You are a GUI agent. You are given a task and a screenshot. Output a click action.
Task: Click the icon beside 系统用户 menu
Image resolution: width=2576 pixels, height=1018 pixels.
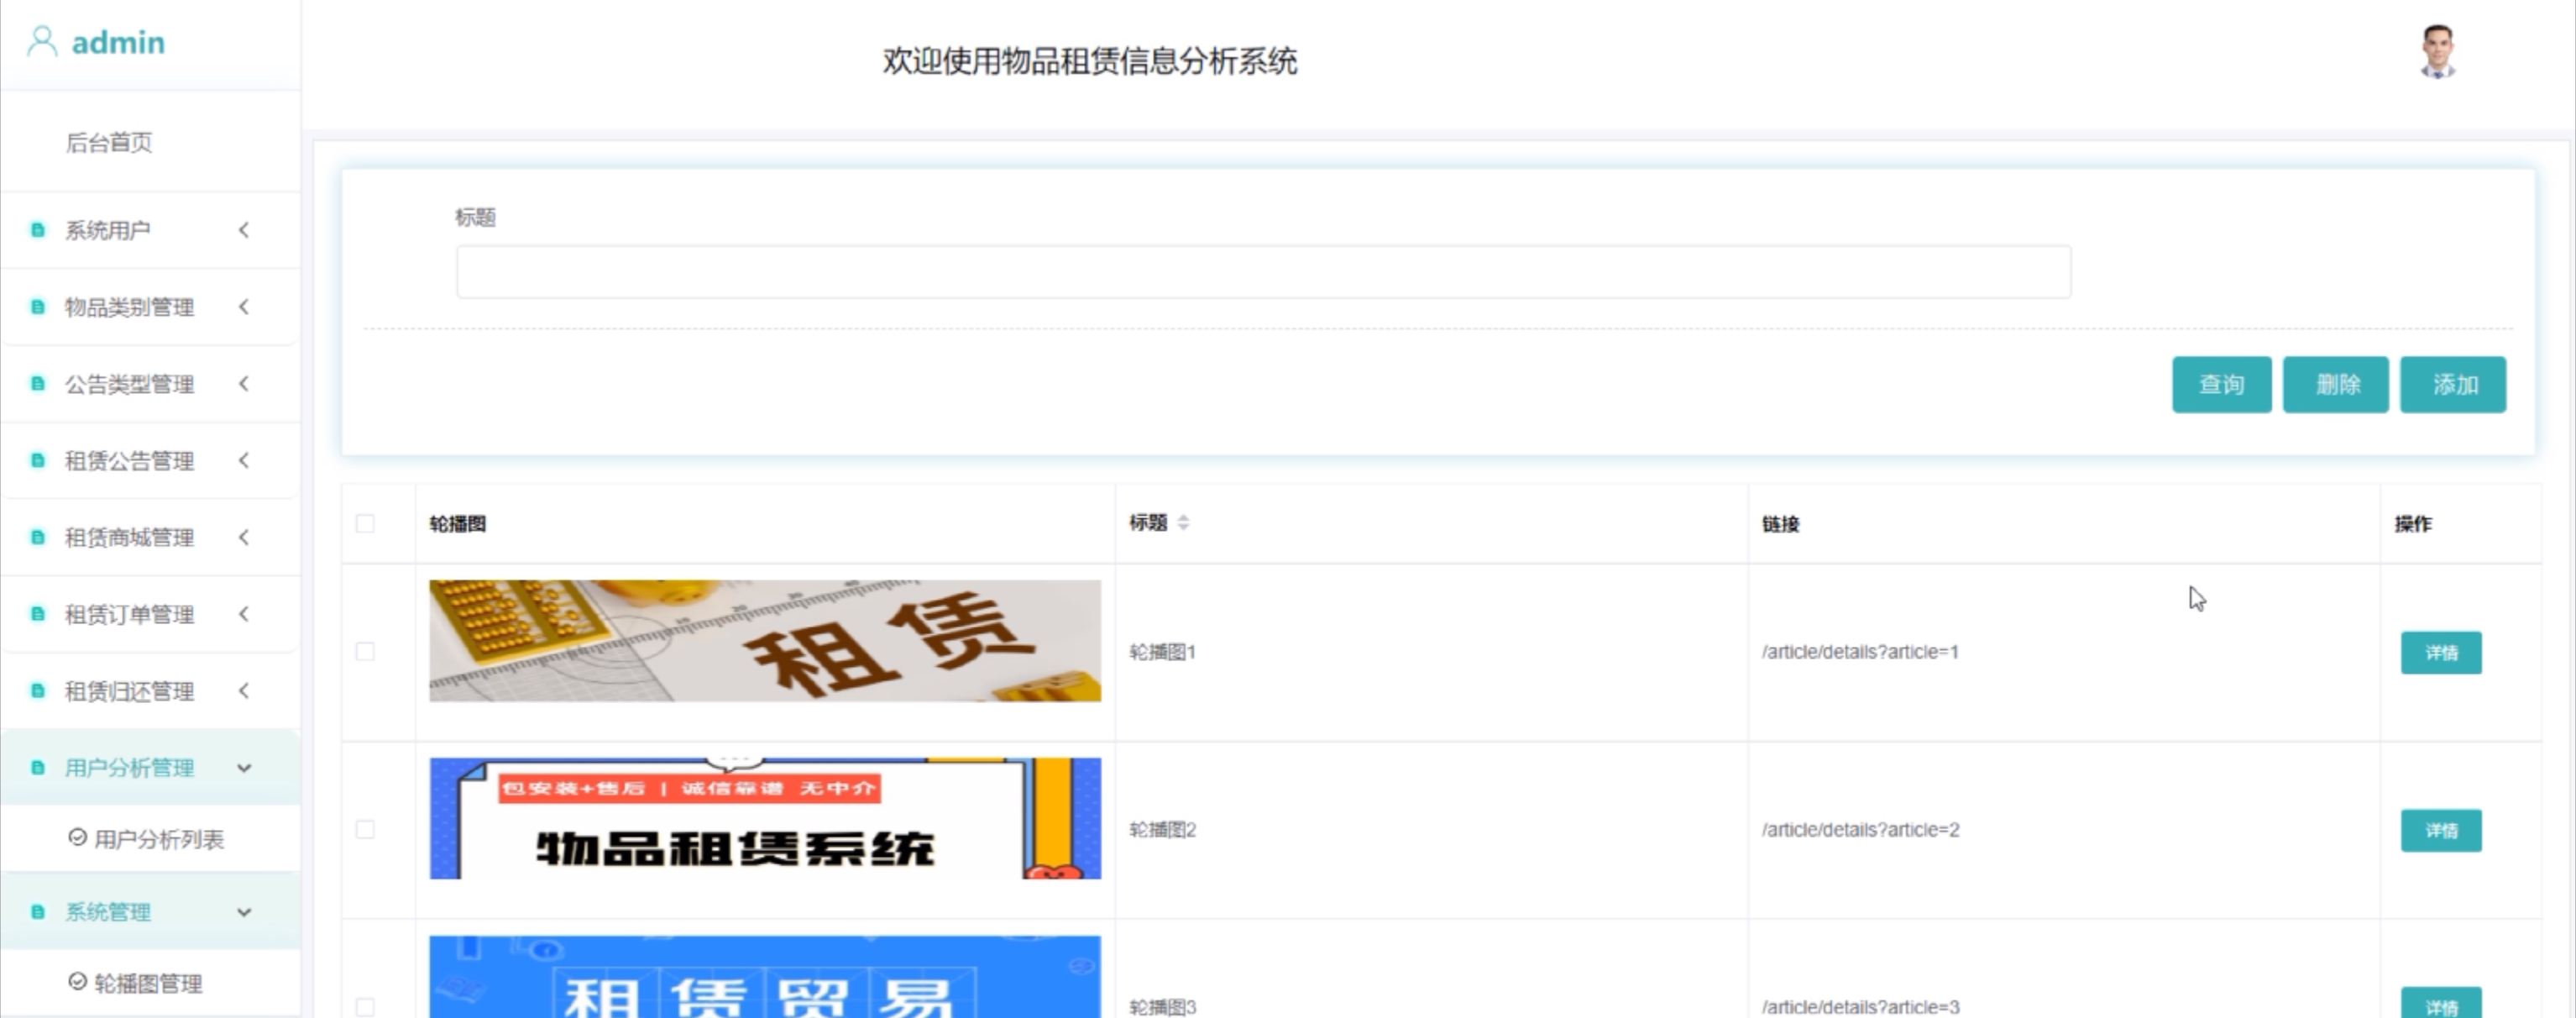[x=38, y=230]
